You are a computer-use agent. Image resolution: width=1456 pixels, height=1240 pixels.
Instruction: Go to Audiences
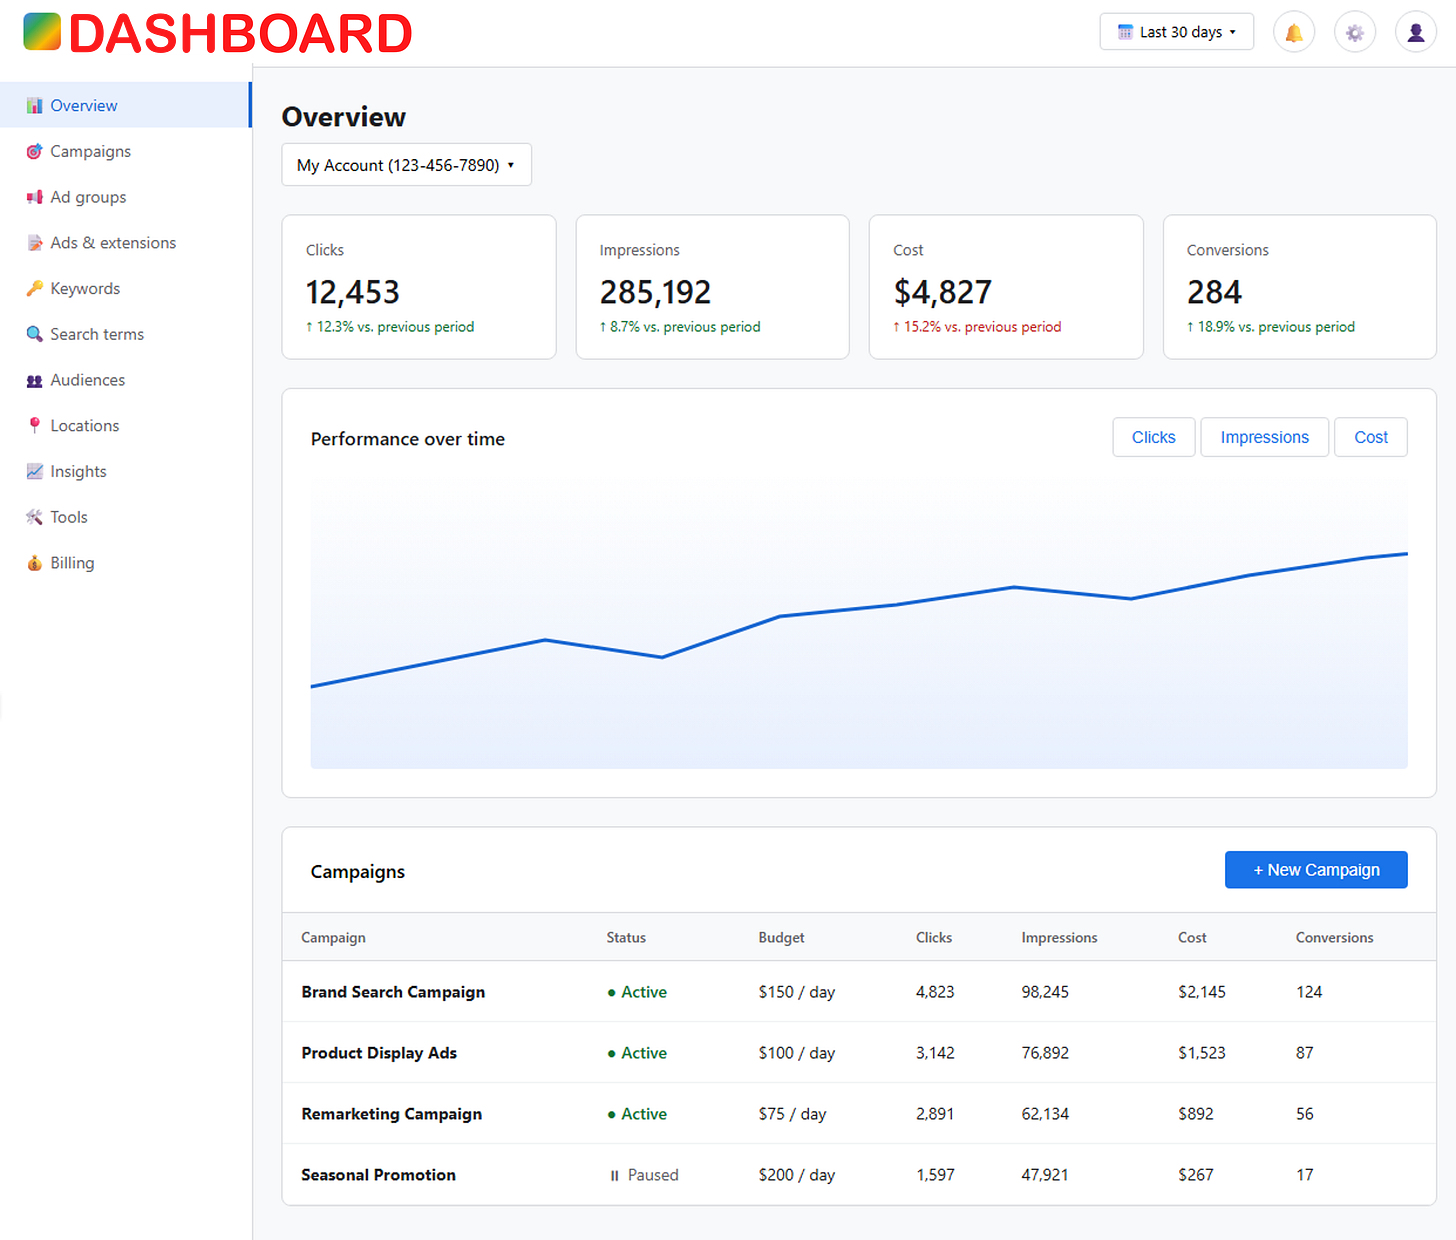pyautogui.click(x=125, y=380)
